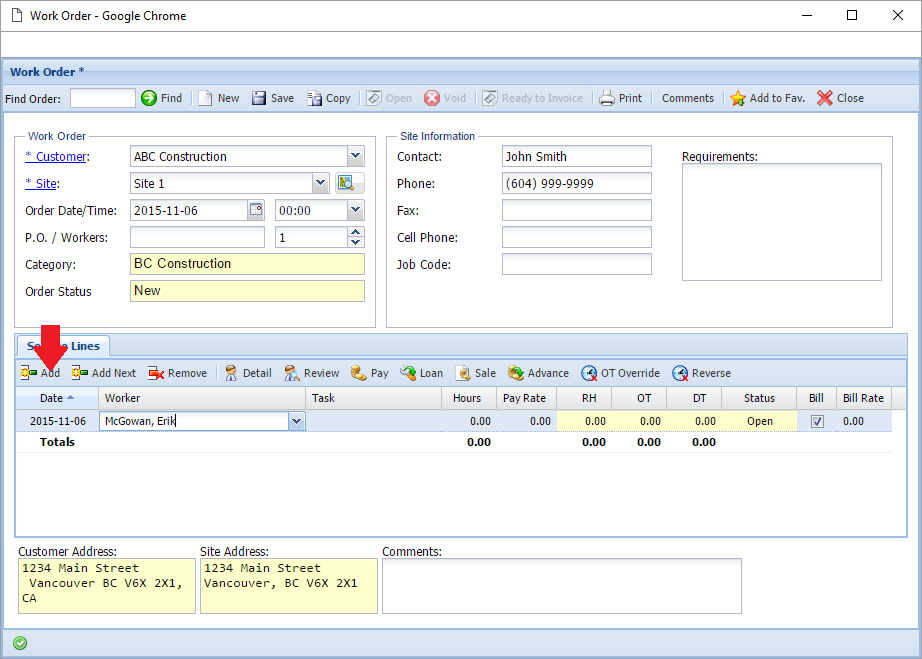The width and height of the screenshot is (922, 659).
Task: Click the green status check icon
Action: pos(20,643)
